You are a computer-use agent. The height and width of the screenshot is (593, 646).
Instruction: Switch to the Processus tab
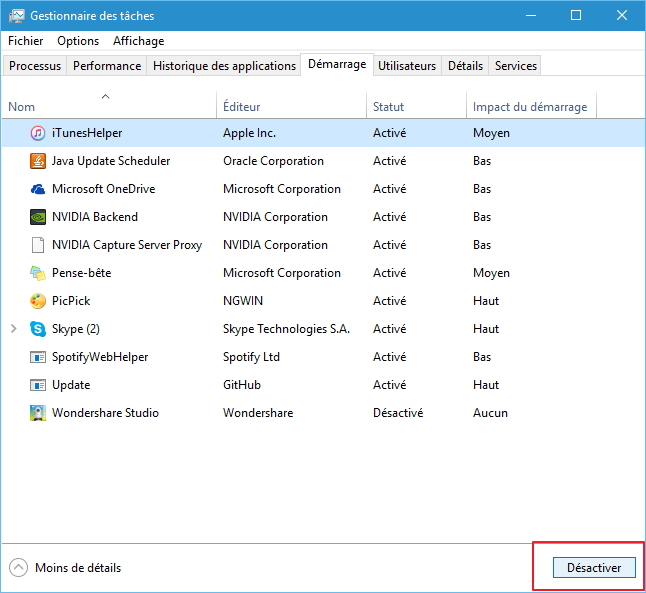coord(35,66)
